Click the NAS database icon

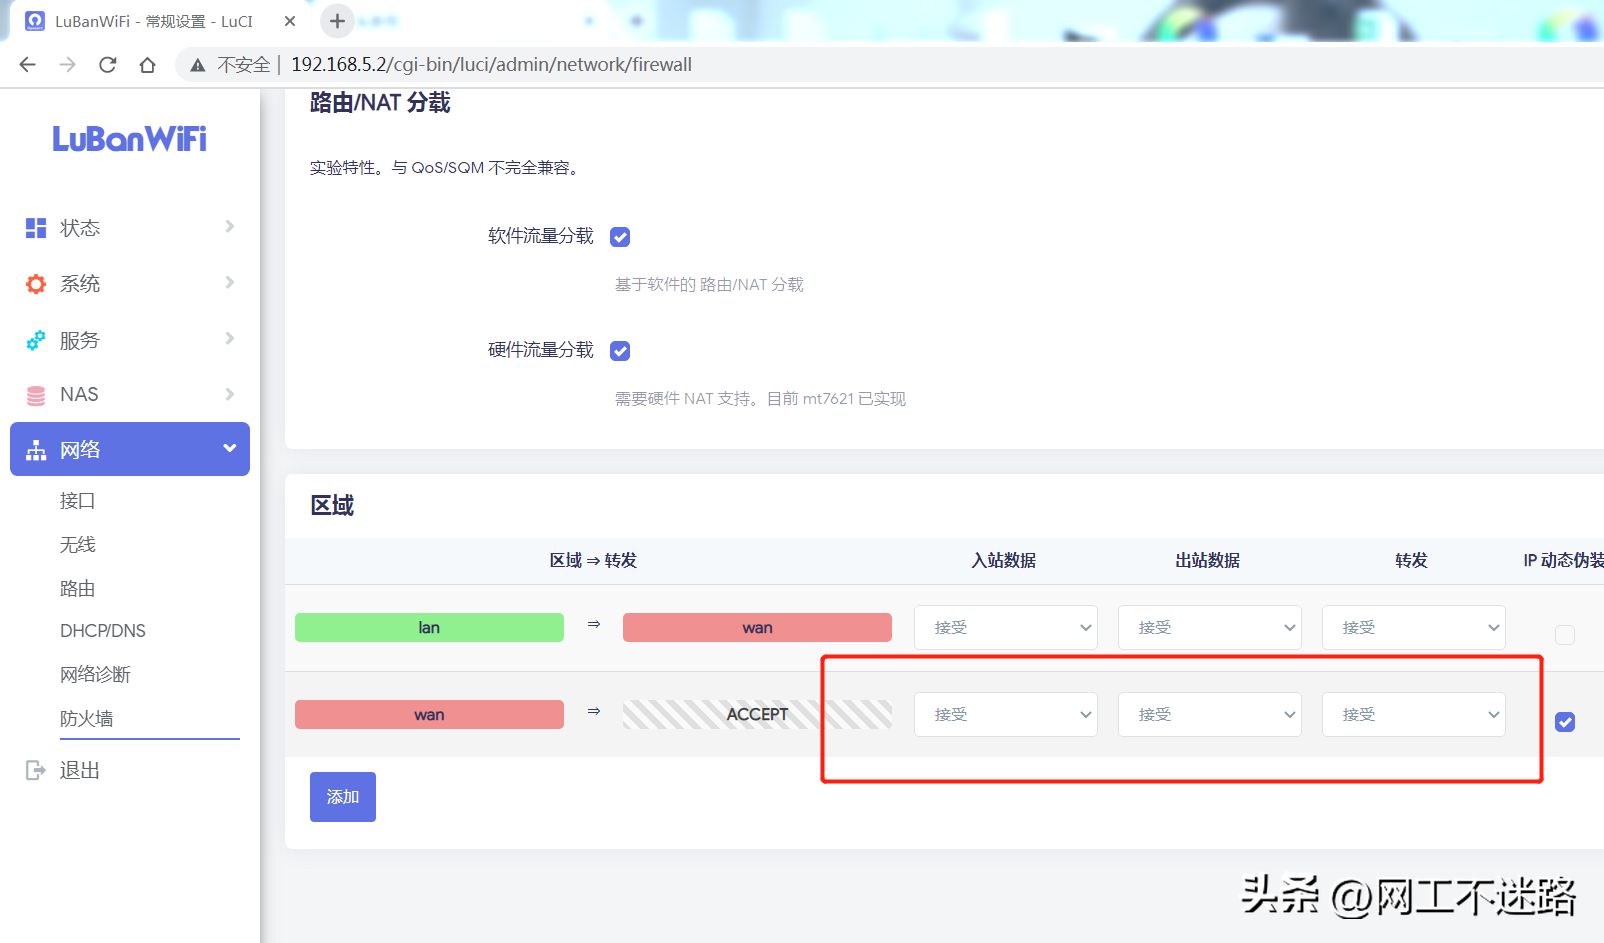click(36, 395)
